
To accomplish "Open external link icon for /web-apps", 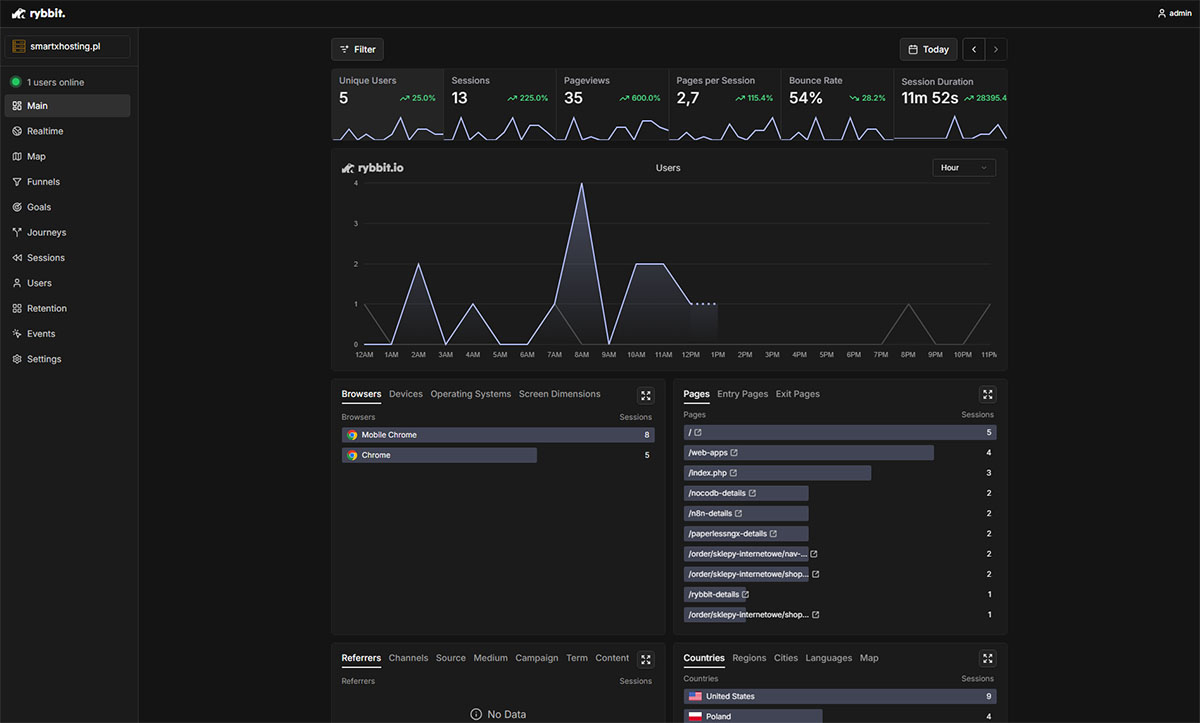I will point(734,453).
